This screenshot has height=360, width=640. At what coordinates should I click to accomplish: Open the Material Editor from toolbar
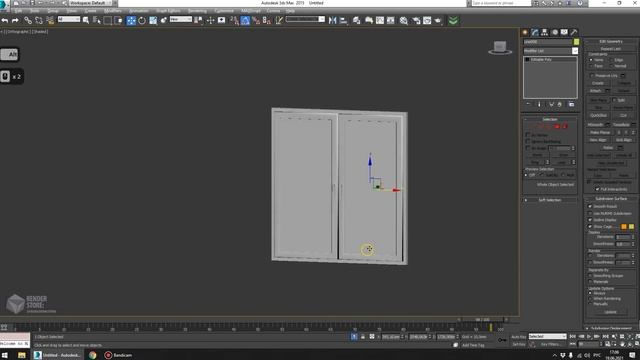point(404,20)
